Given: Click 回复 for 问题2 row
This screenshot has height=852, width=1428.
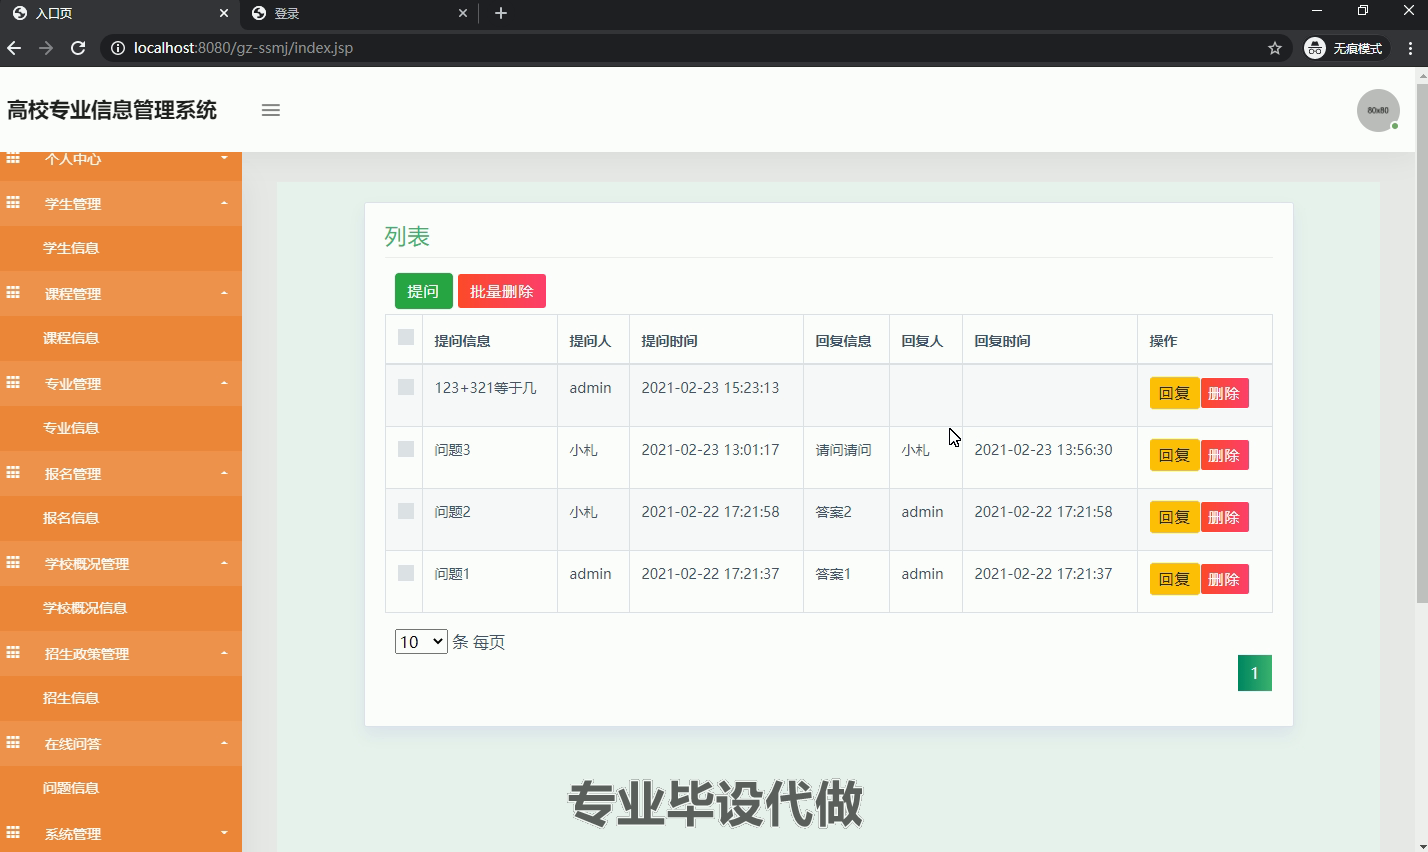Looking at the screenshot, I should (x=1174, y=517).
